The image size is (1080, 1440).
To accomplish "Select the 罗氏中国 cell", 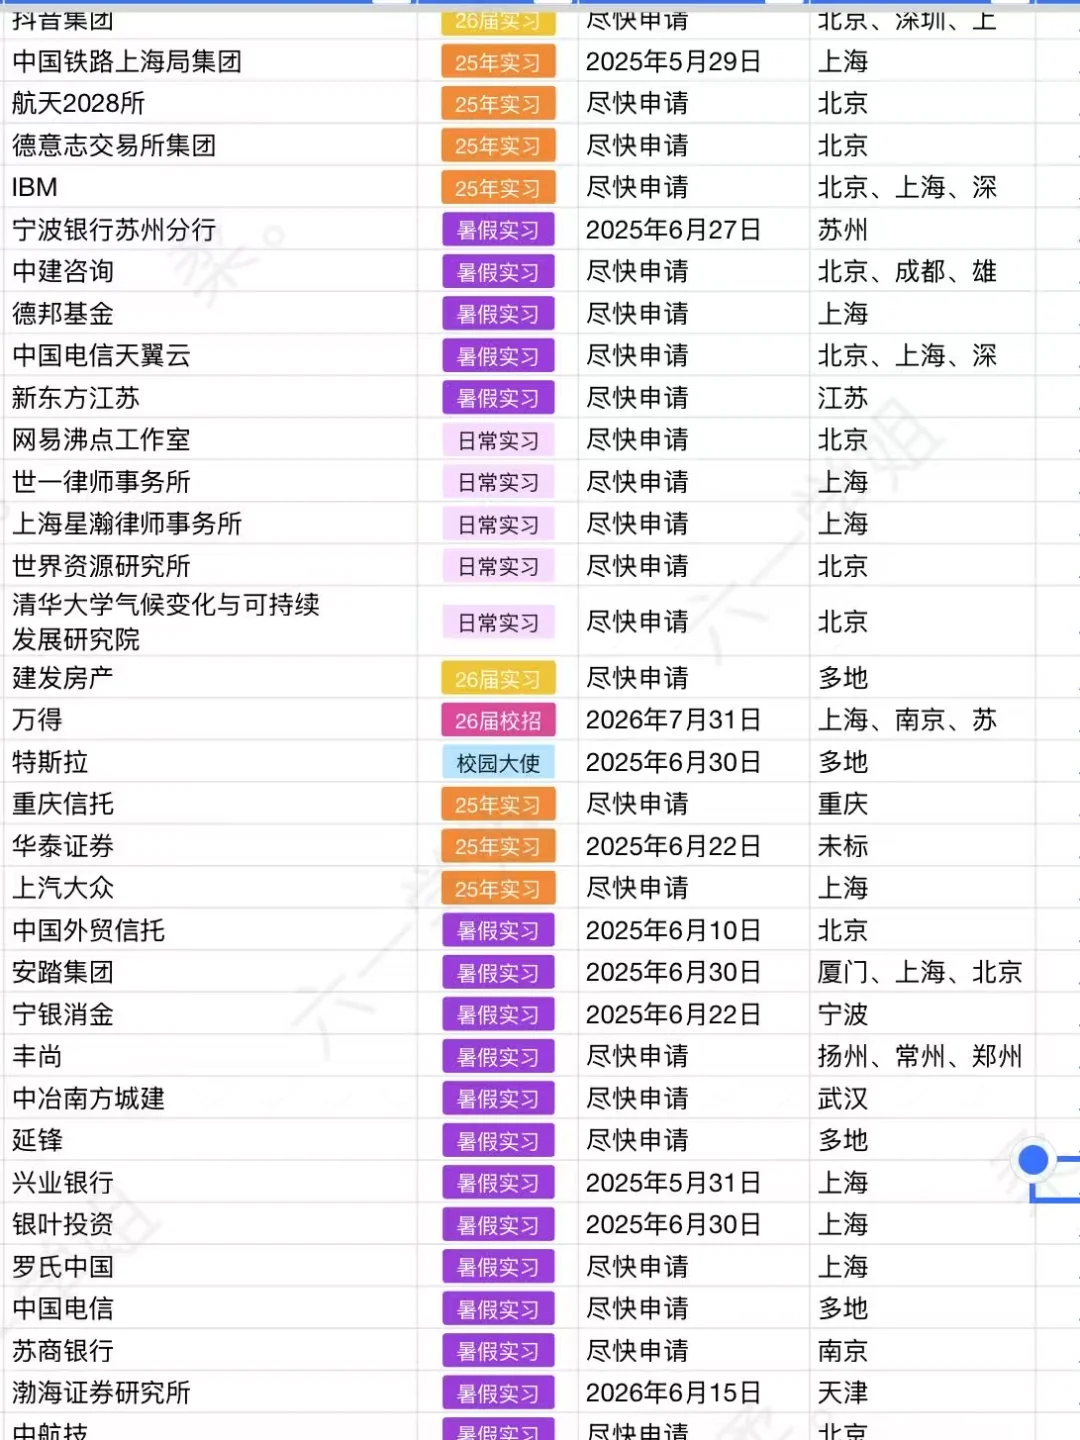I will [210, 1266].
